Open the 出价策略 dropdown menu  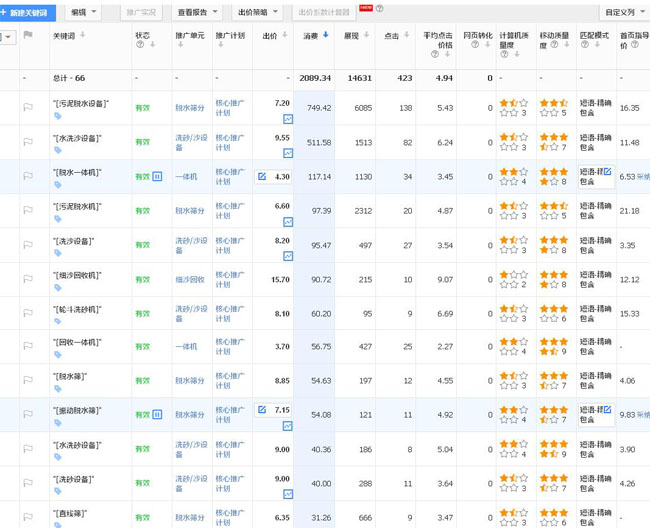(x=257, y=12)
